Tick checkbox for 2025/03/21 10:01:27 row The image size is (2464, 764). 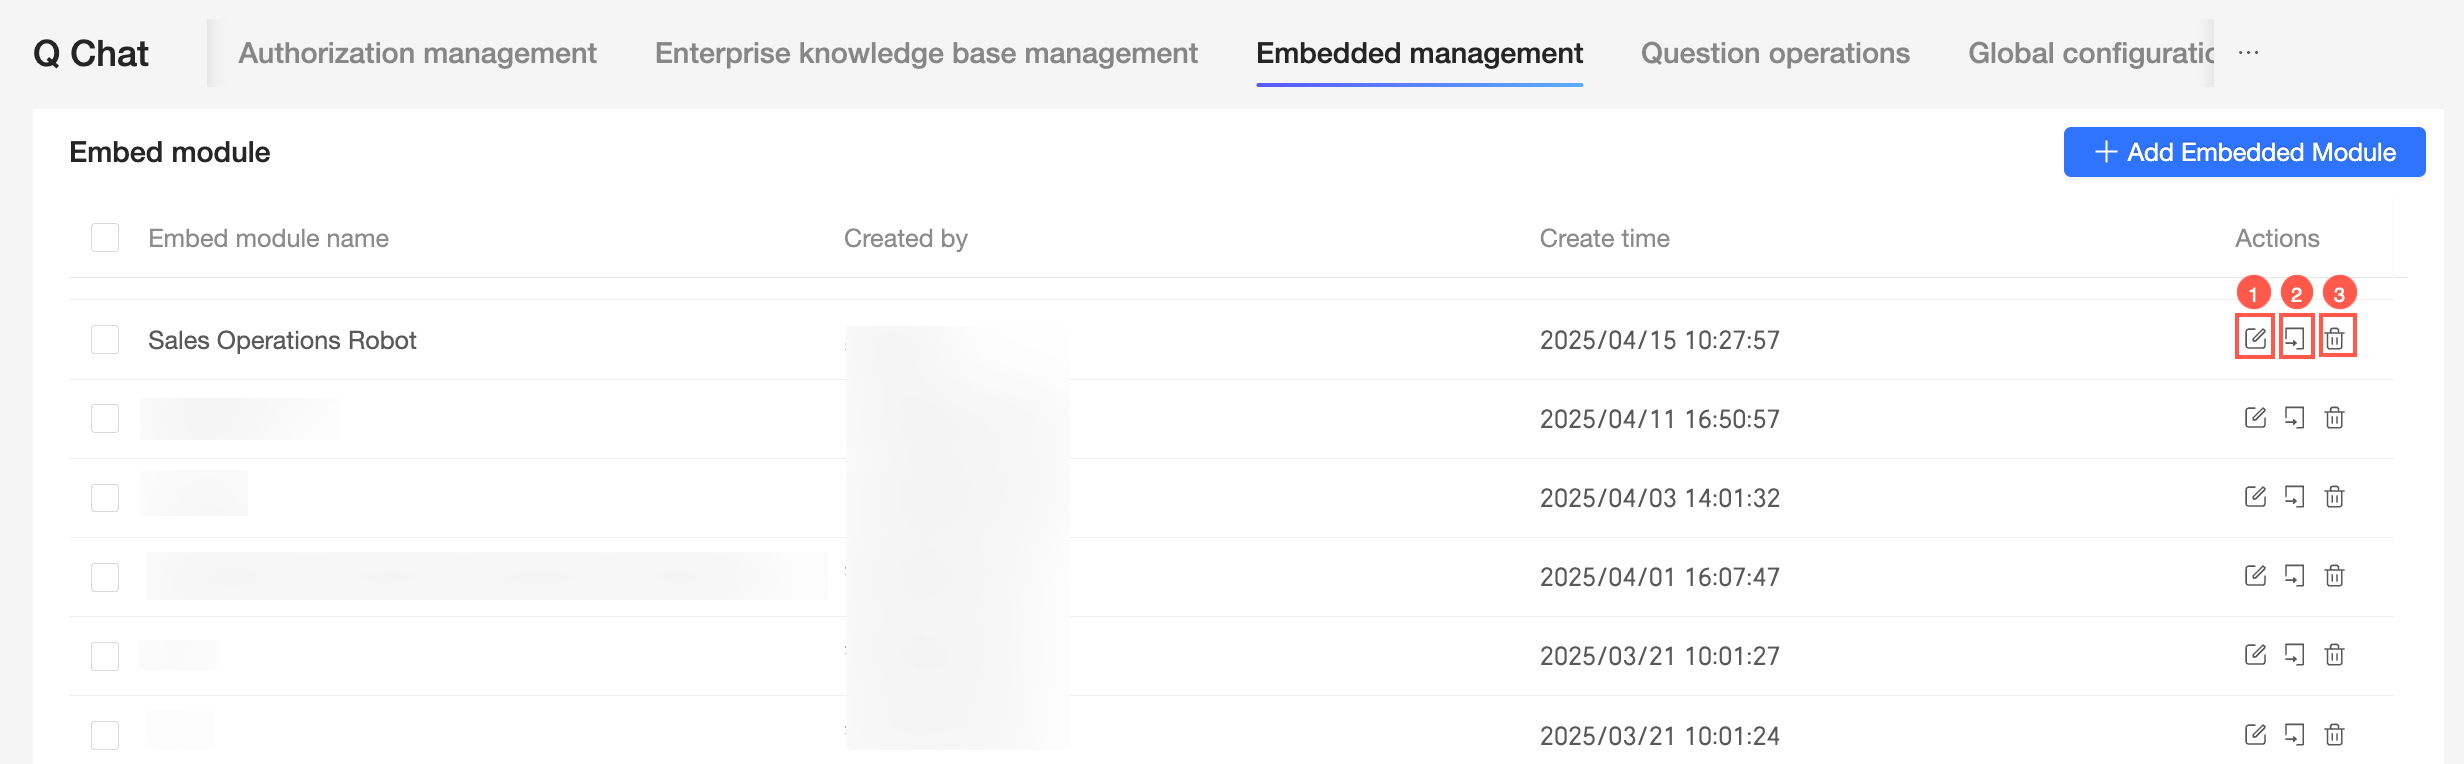(105, 656)
